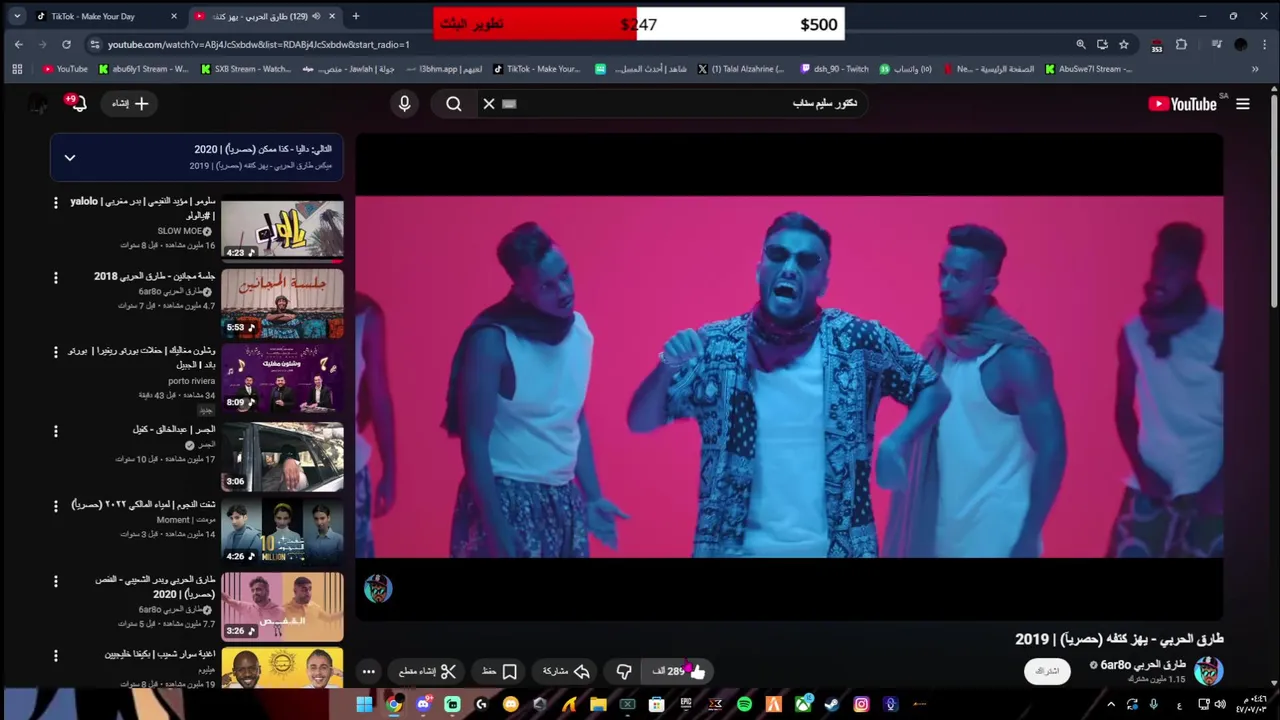Open the create (إنشاء) button in the header
The image size is (1280, 720).
tap(130, 104)
